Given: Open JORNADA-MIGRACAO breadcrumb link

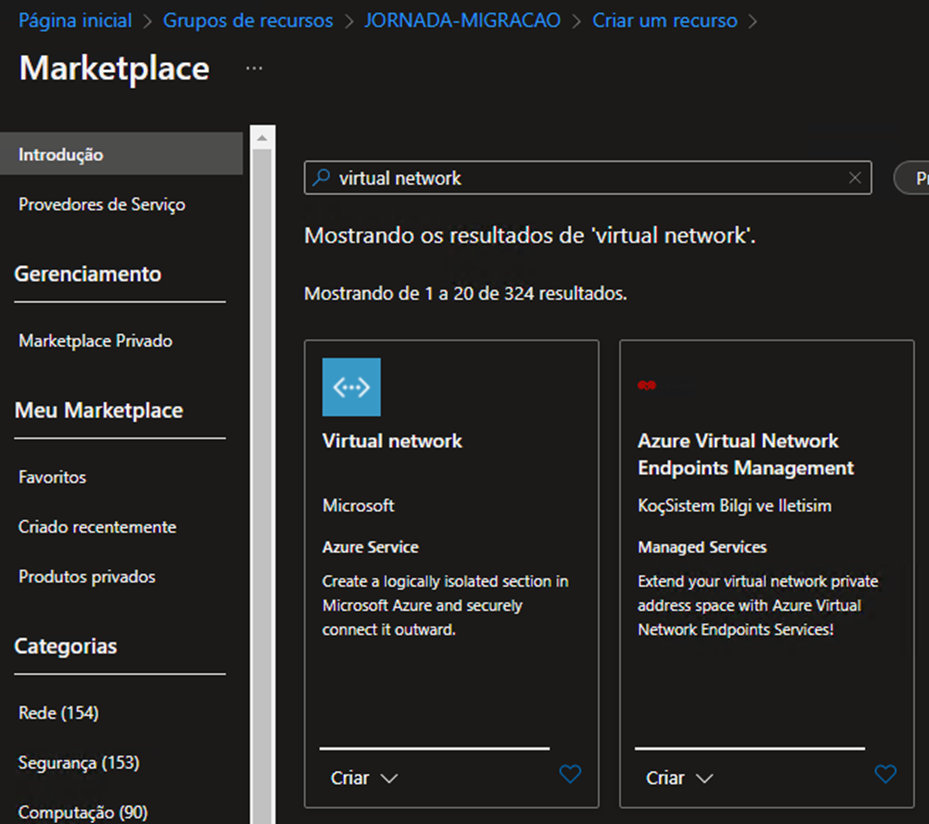Looking at the screenshot, I should coord(463,21).
